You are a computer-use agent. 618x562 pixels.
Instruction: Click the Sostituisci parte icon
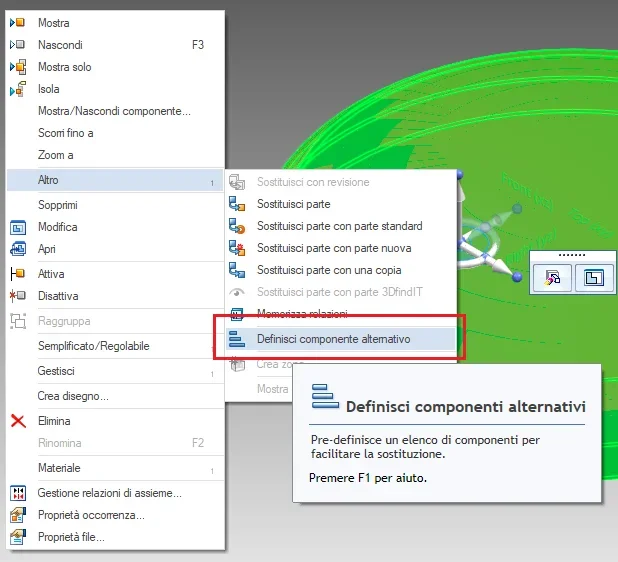pos(237,204)
